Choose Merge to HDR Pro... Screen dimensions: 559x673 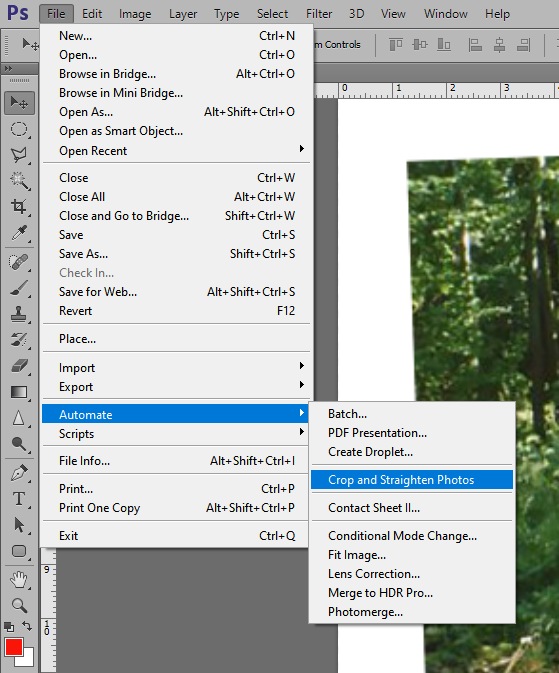click(412, 593)
